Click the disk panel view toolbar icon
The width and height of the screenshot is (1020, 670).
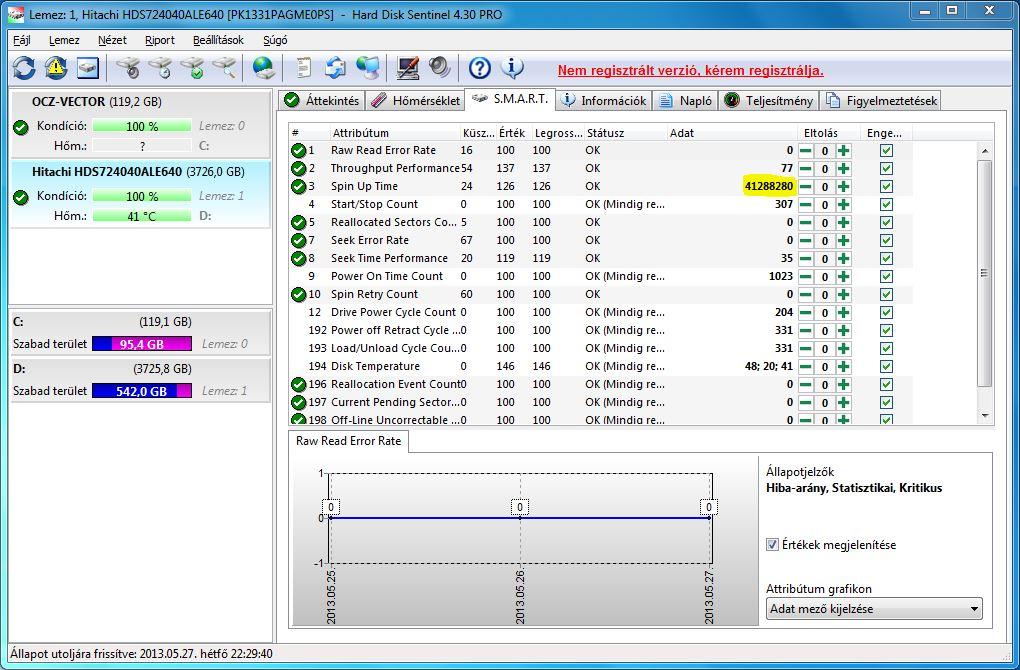pos(88,68)
